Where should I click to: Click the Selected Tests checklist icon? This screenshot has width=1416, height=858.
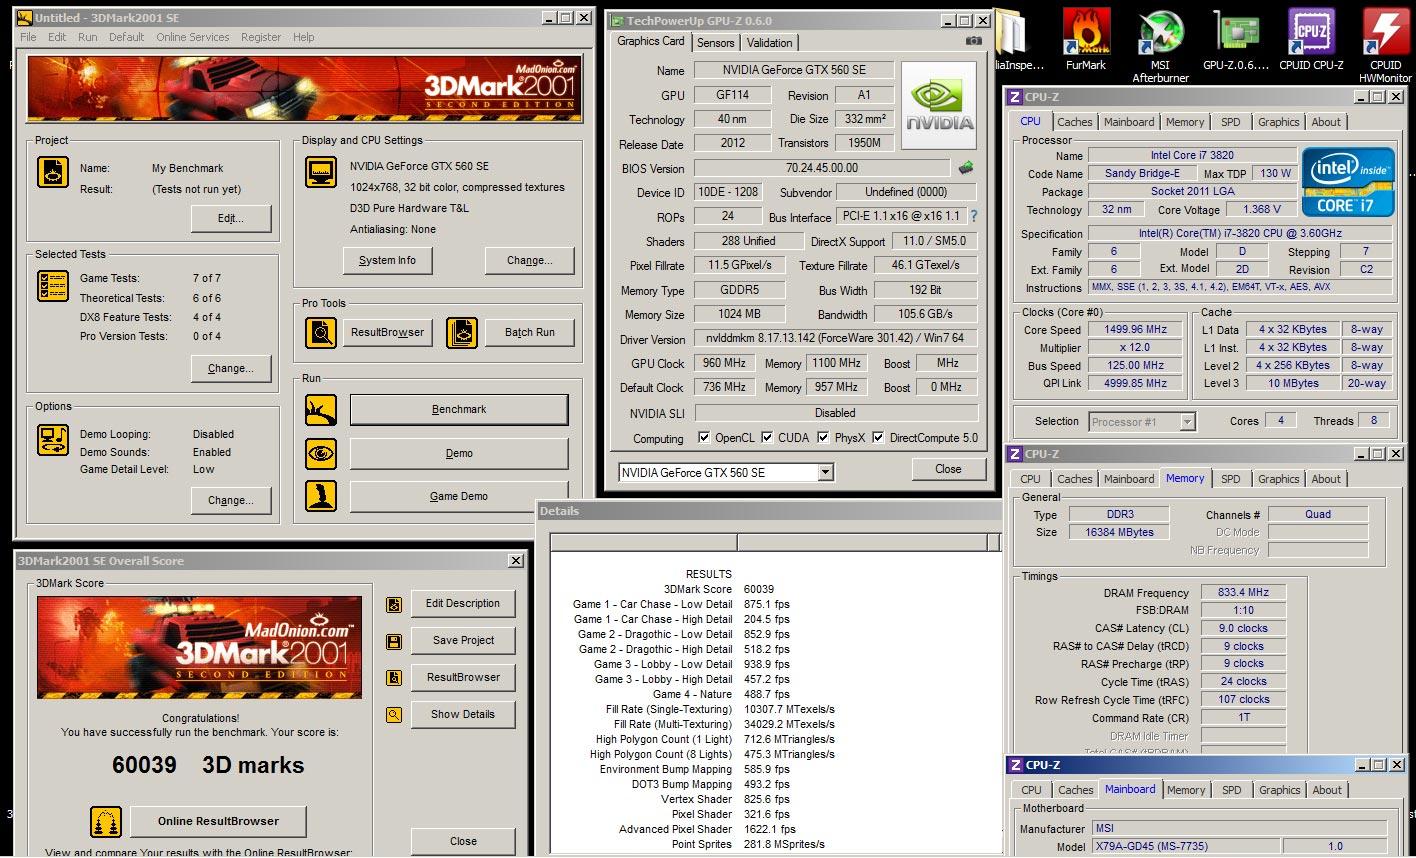pos(53,286)
